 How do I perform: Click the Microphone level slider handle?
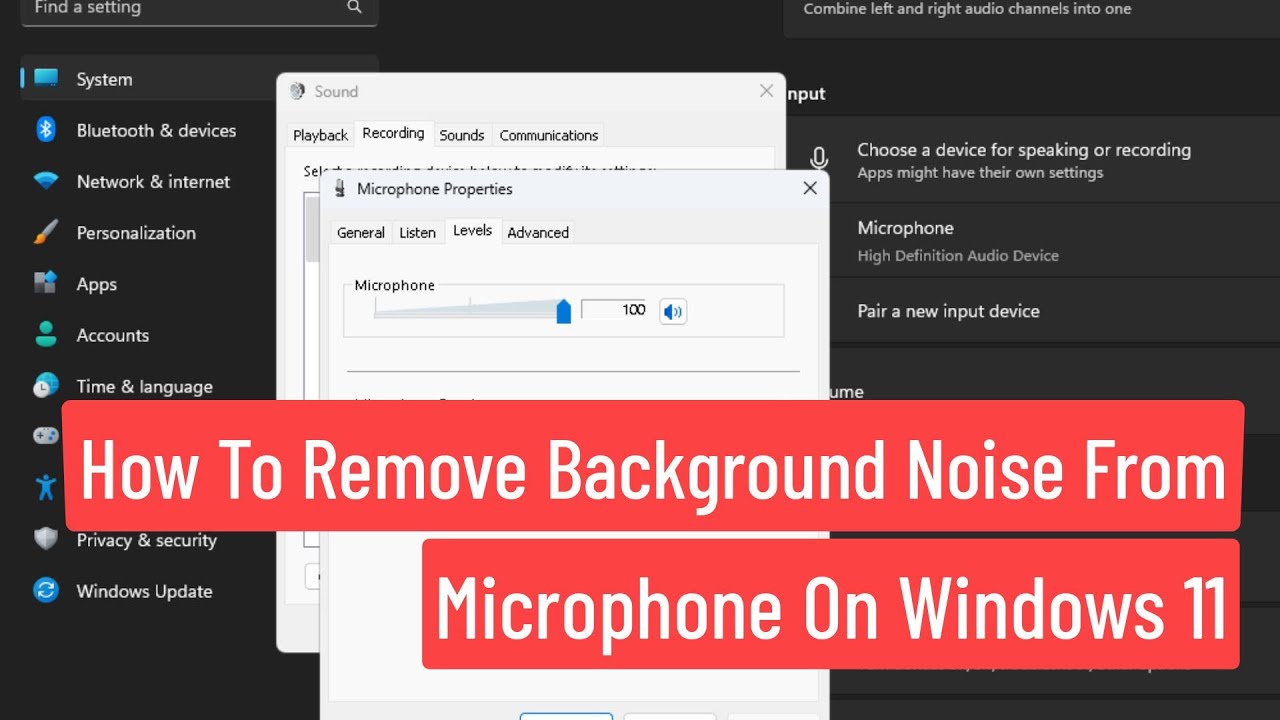point(563,311)
